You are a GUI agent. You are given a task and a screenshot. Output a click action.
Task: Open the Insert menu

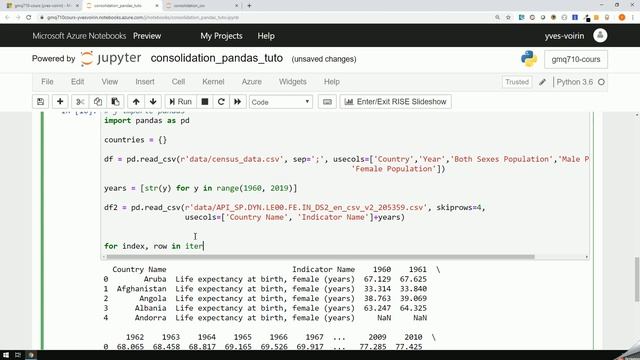coord(145,82)
